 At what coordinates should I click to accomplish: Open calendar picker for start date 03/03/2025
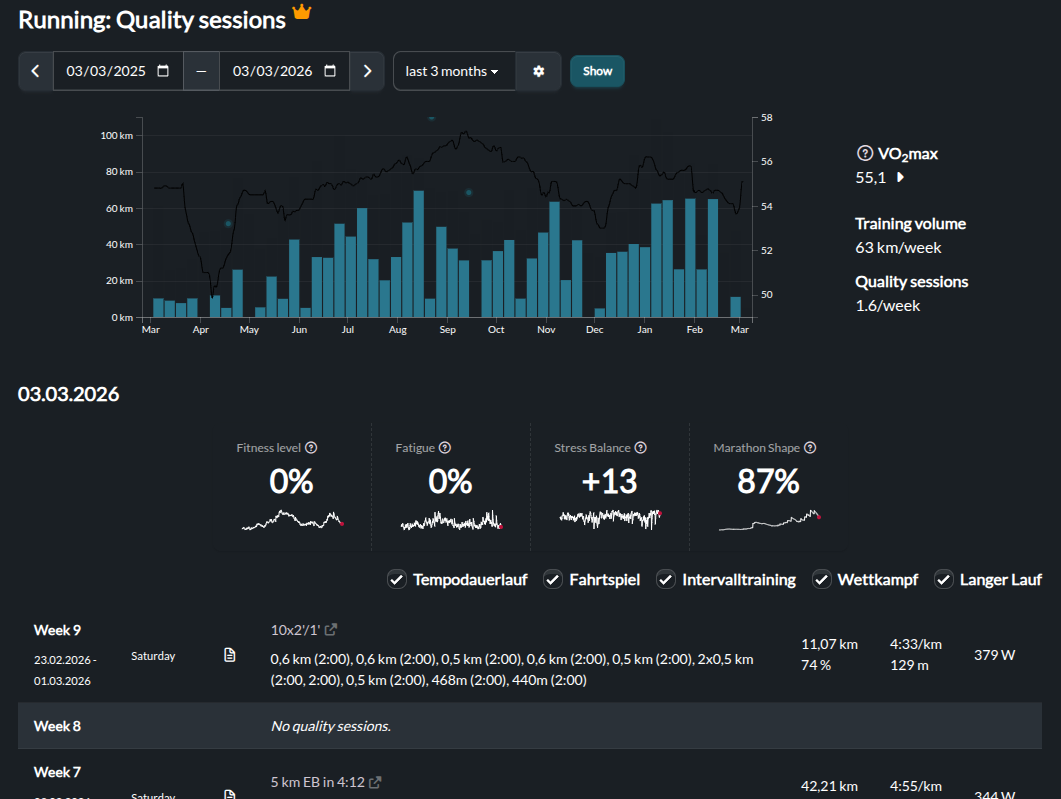pyautogui.click(x=164, y=71)
